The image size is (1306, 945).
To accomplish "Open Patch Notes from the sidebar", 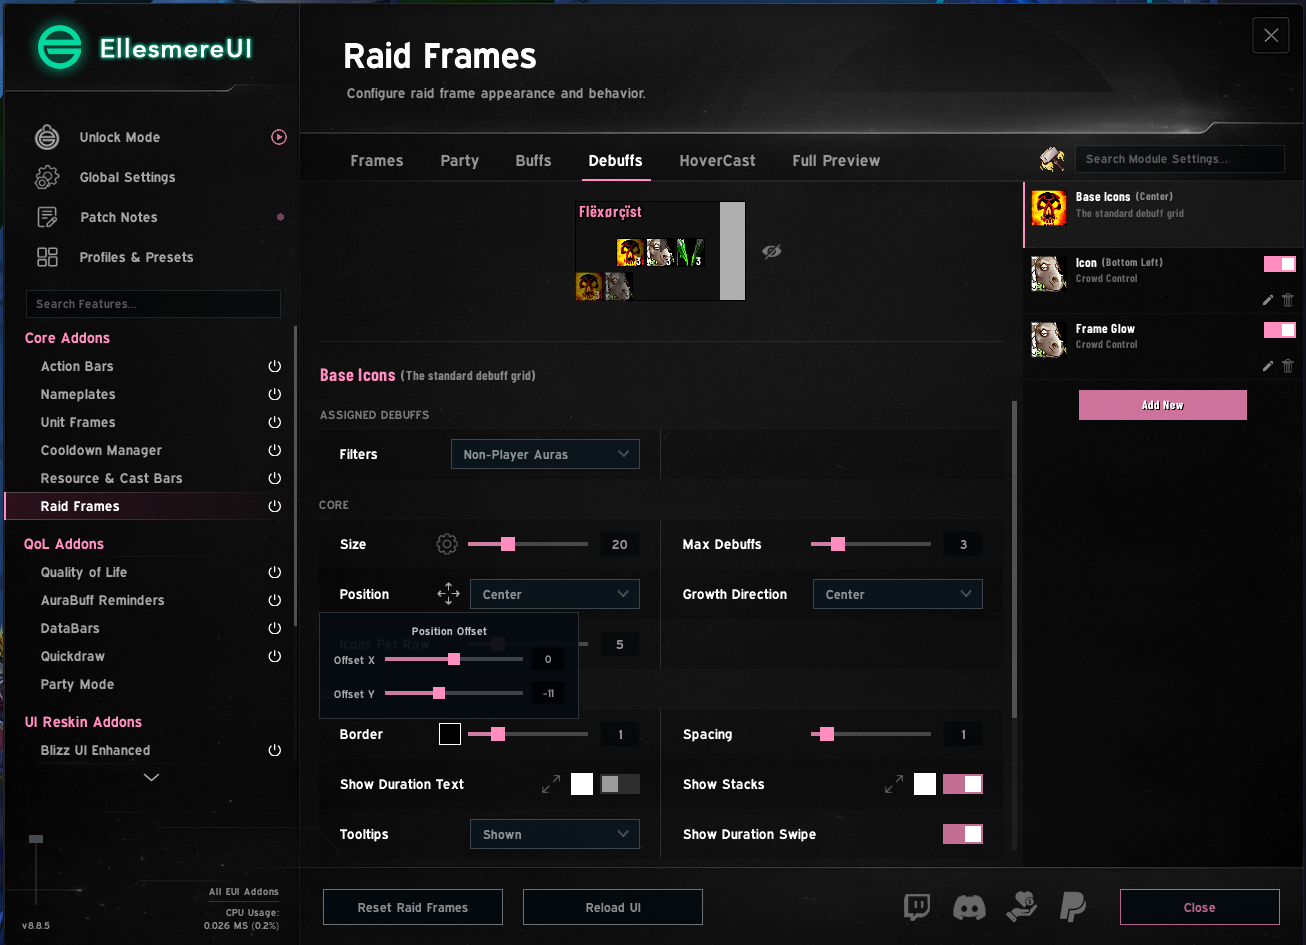I will 118,217.
